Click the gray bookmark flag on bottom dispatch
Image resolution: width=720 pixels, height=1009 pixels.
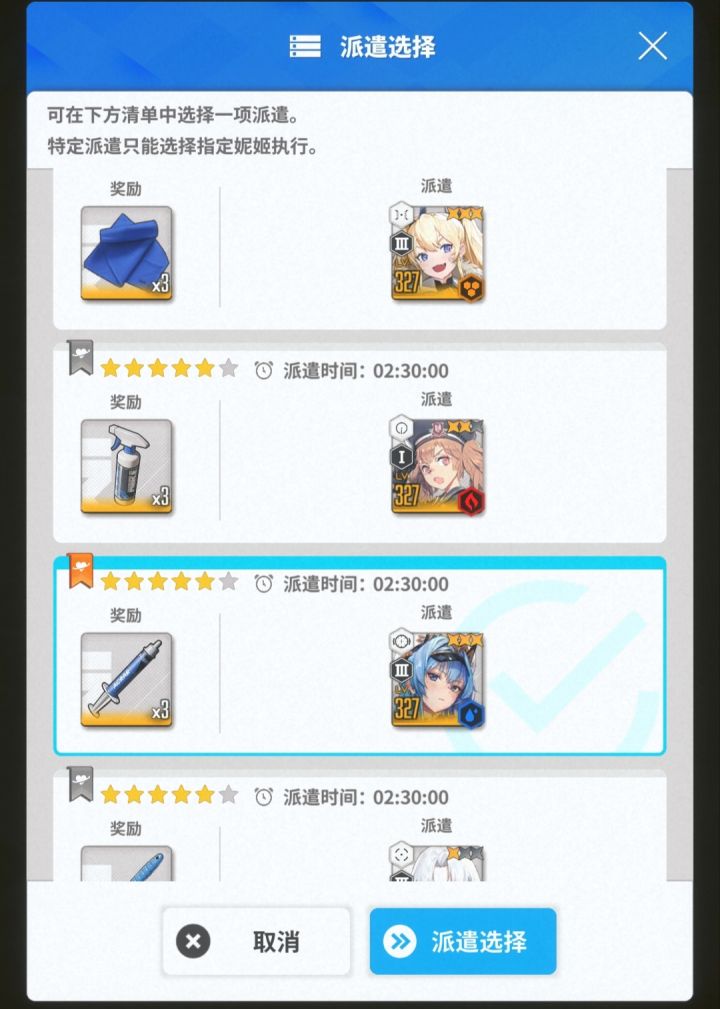click(x=80, y=784)
